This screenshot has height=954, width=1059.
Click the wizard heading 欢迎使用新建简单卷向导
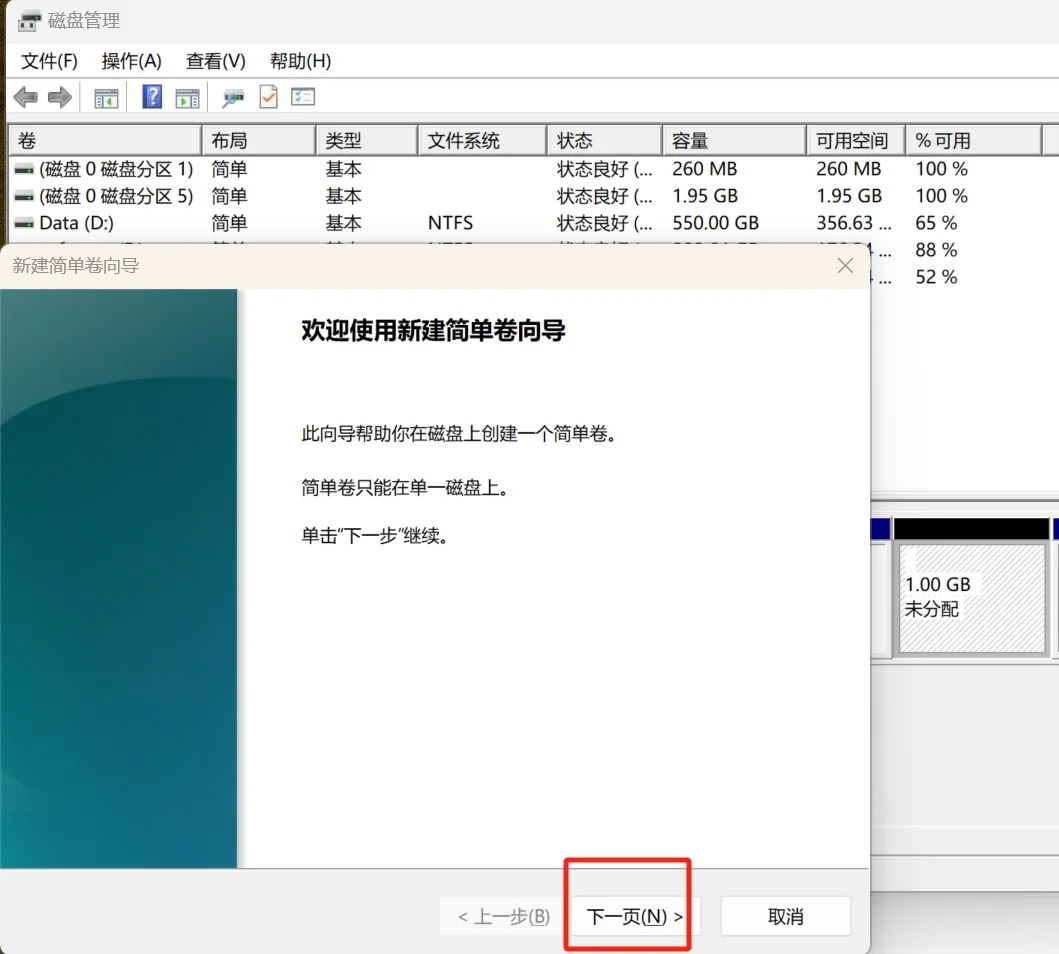tap(433, 330)
